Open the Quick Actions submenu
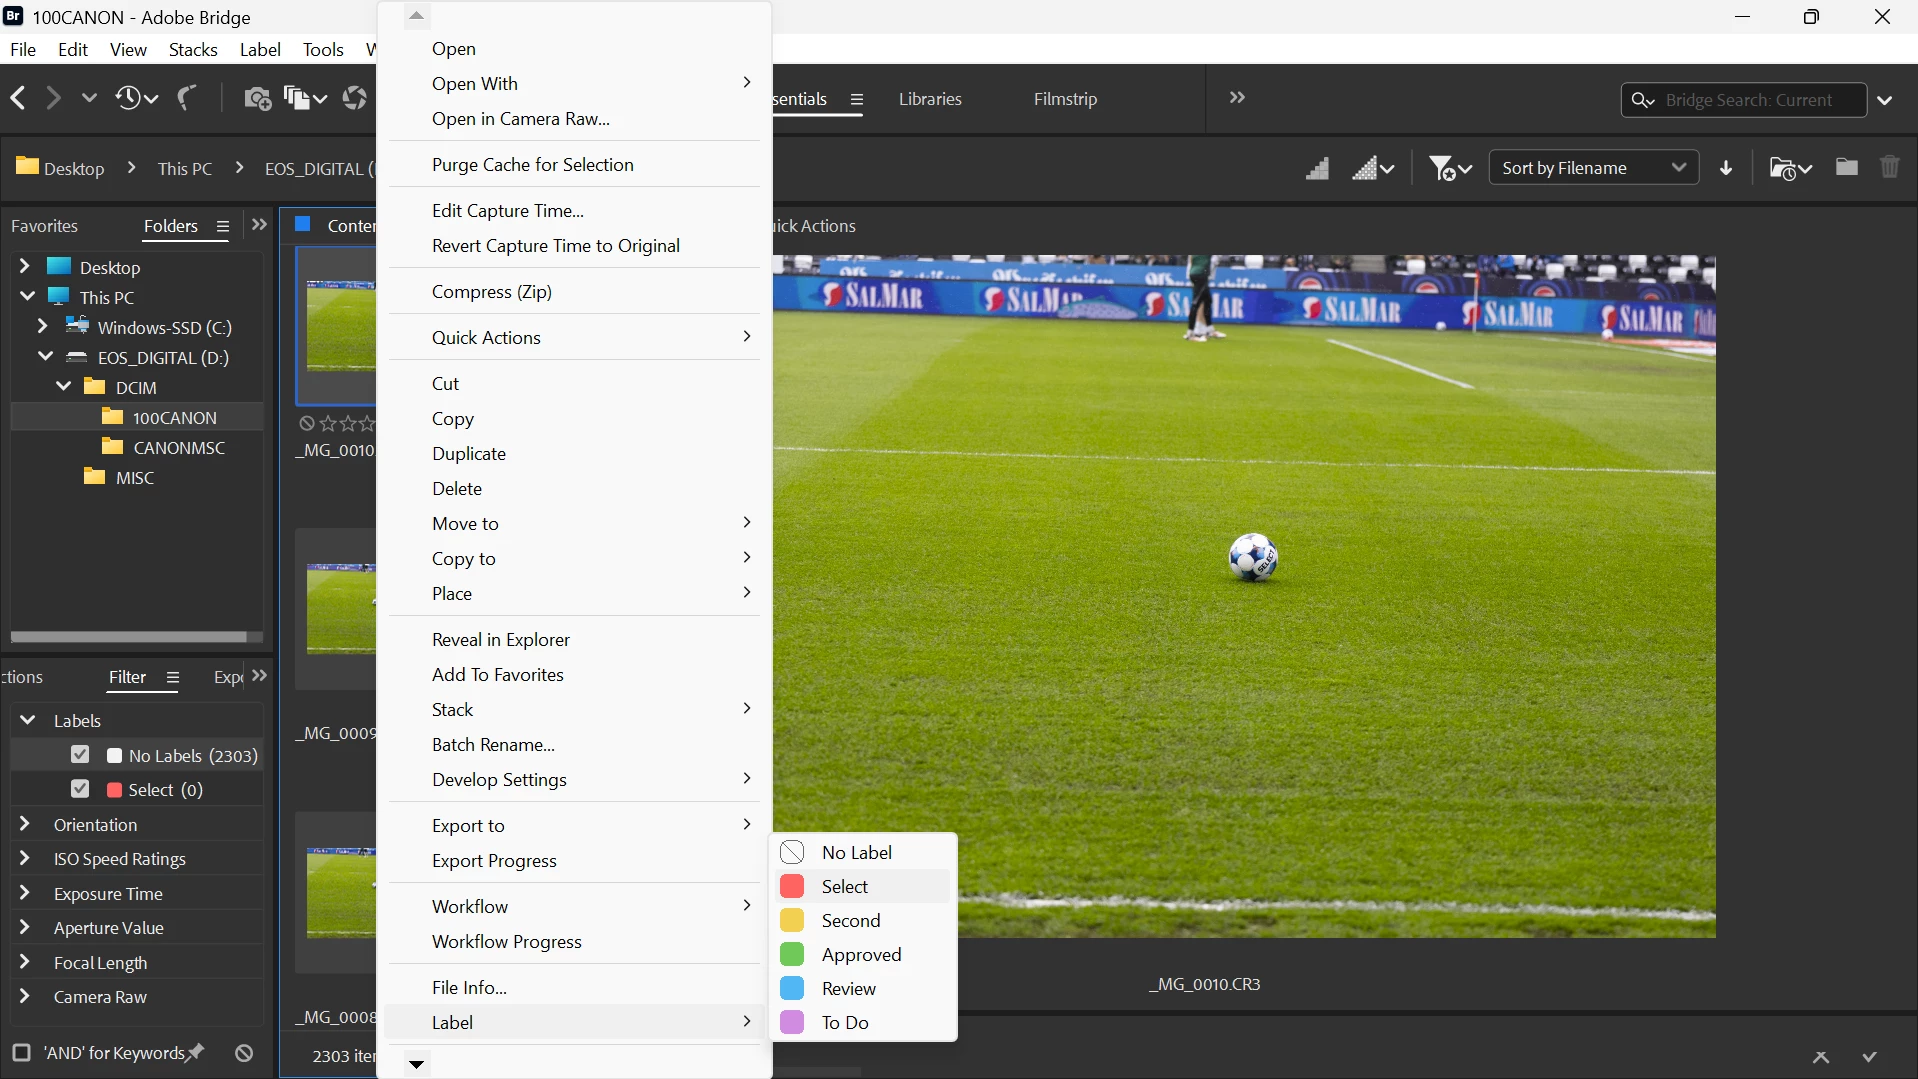 [x=574, y=338]
